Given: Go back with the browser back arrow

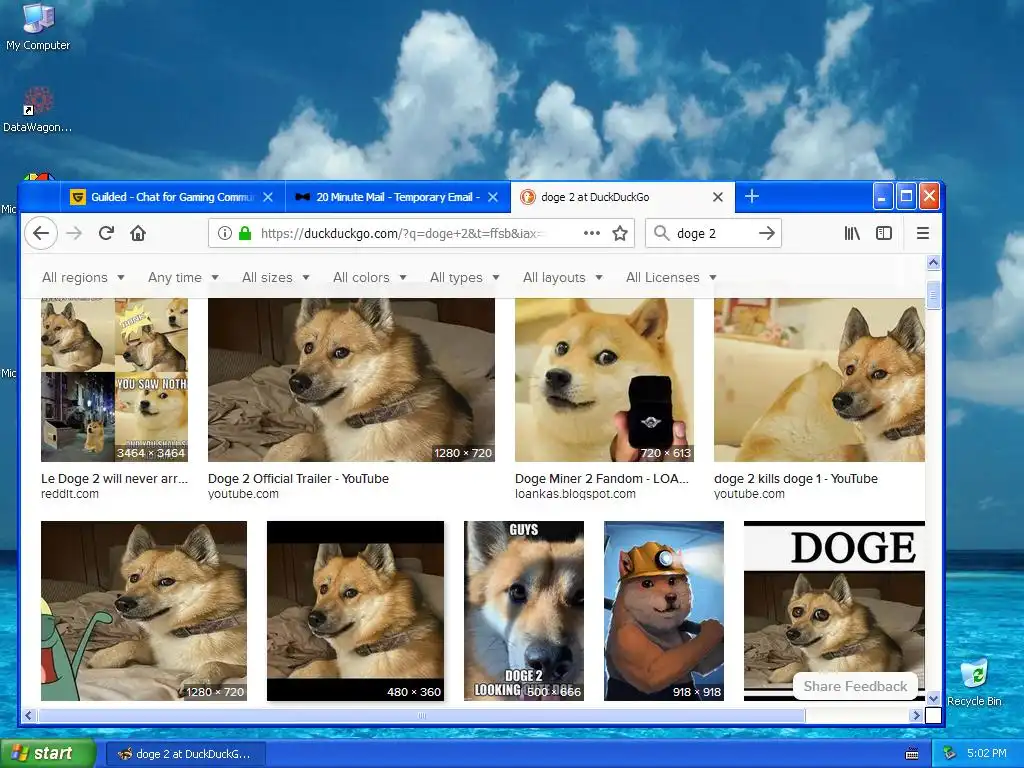Looking at the screenshot, I should pos(41,233).
